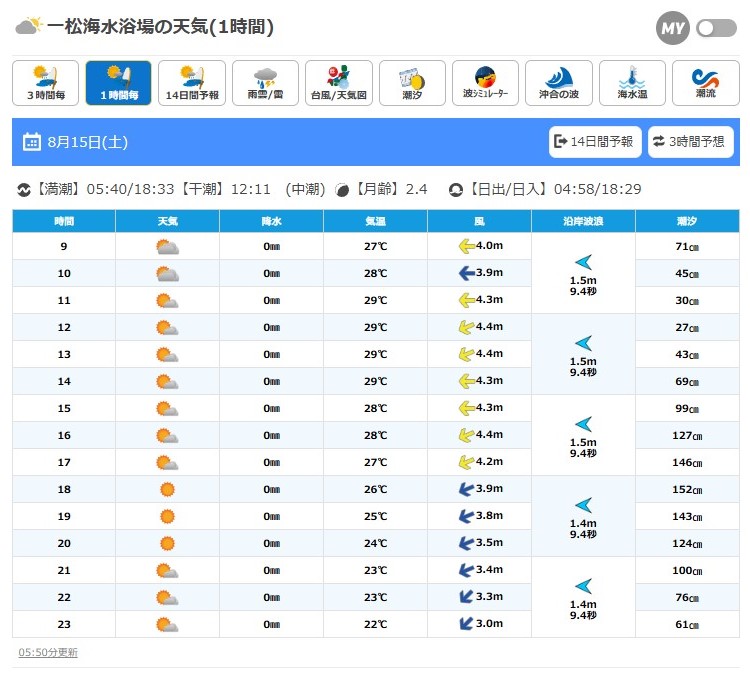Image resolution: width=750 pixels, height=675 pixels.
Task: Toggle the MY switch
Action: tap(716, 28)
